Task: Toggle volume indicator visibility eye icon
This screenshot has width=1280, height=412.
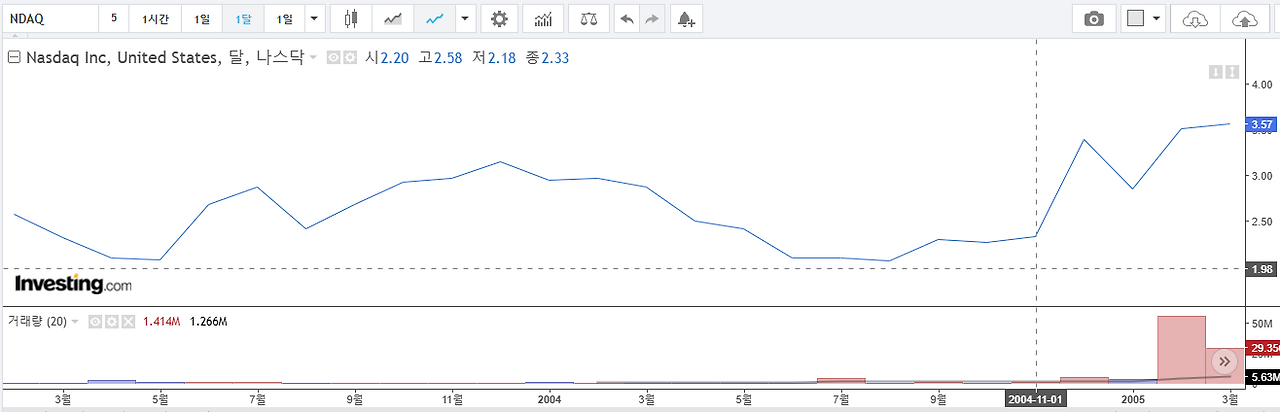Action: tap(95, 321)
